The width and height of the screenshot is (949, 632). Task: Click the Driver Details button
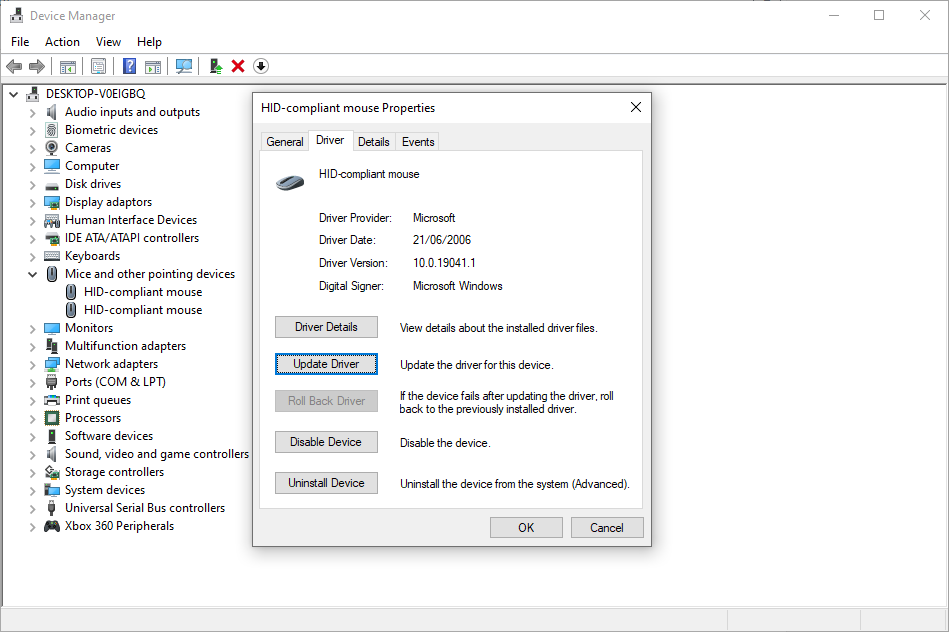point(325,326)
